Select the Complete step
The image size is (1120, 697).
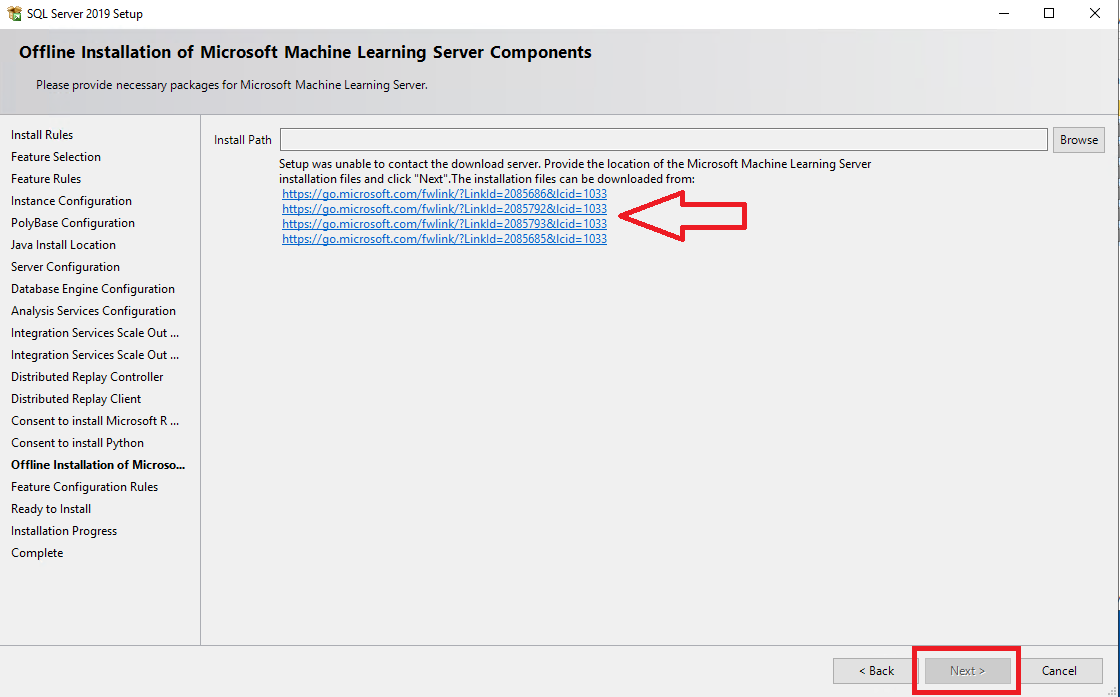click(x=37, y=553)
